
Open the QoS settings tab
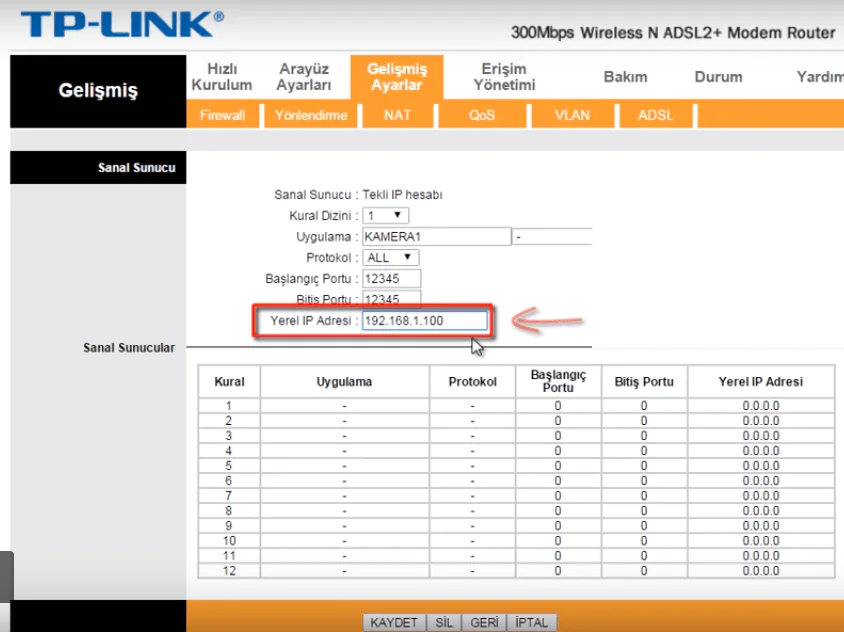pyautogui.click(x=481, y=115)
